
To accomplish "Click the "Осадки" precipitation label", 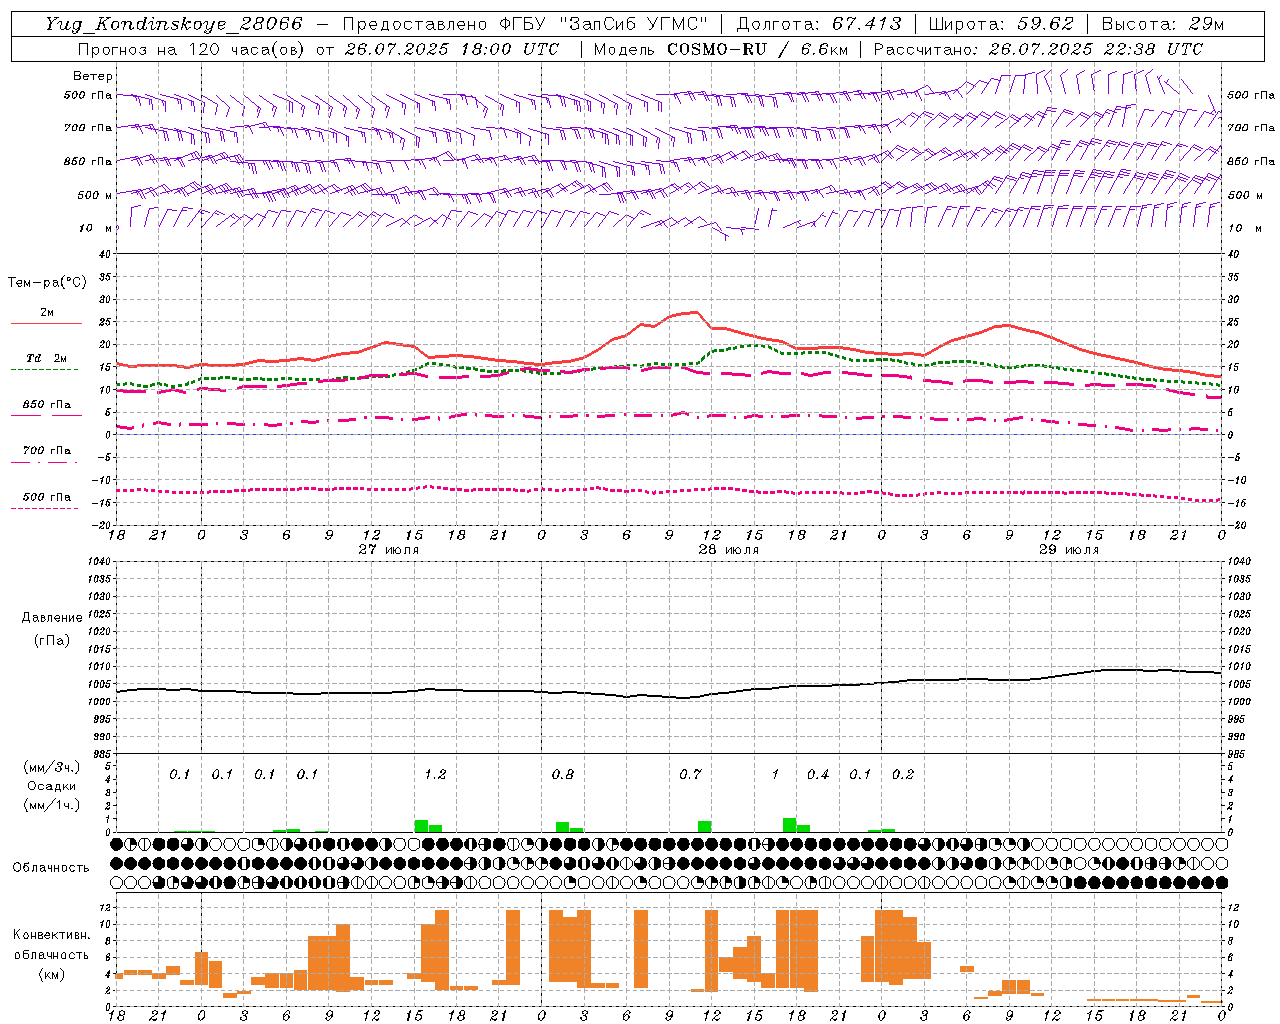I will point(51,786).
